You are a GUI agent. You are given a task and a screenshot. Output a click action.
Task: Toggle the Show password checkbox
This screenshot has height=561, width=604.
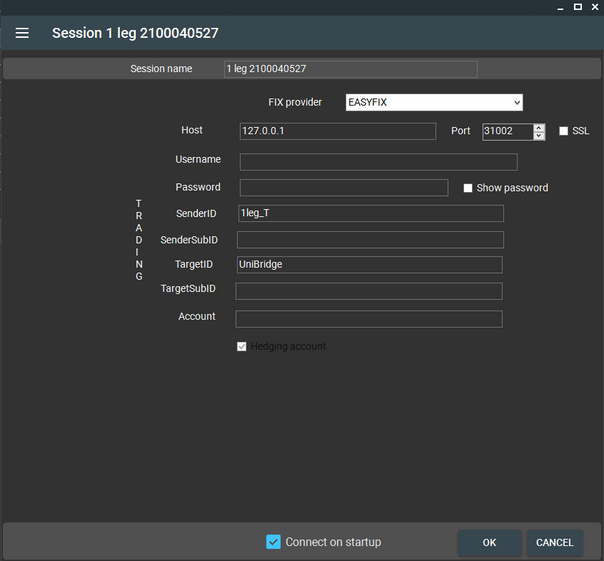(468, 188)
